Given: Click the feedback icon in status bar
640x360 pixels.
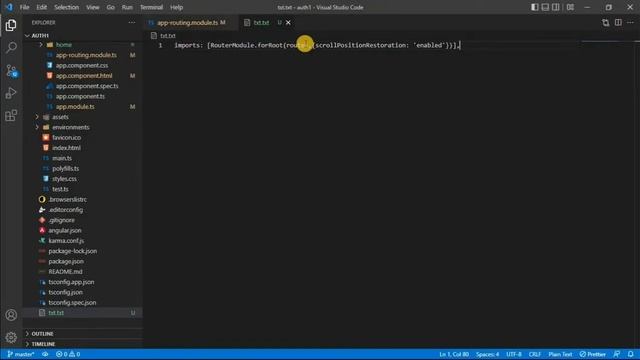Looking at the screenshot, I should coord(617,354).
